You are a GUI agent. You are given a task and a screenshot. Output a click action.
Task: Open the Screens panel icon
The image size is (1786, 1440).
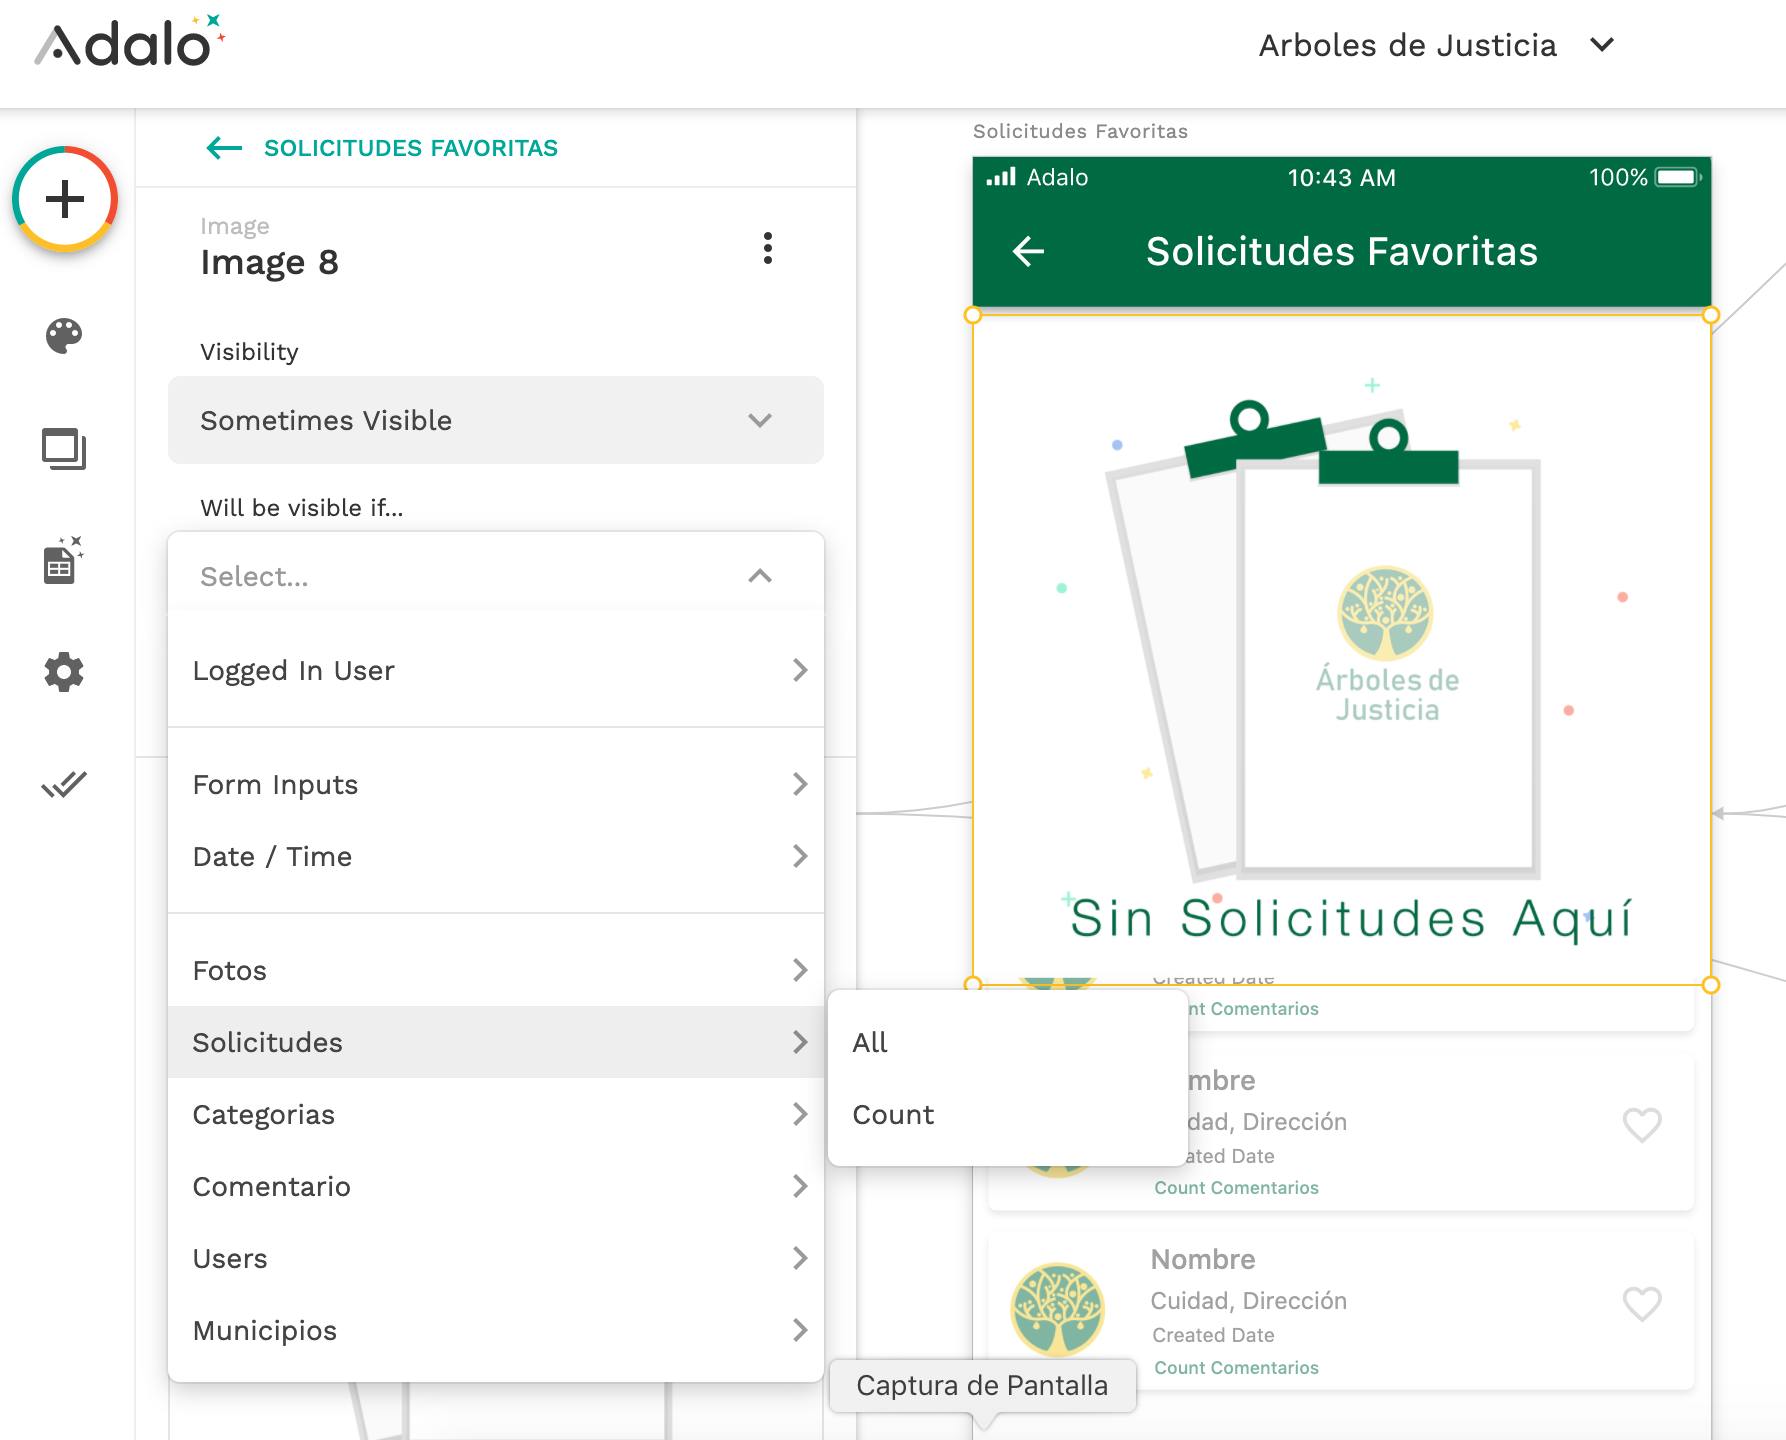pos(64,449)
